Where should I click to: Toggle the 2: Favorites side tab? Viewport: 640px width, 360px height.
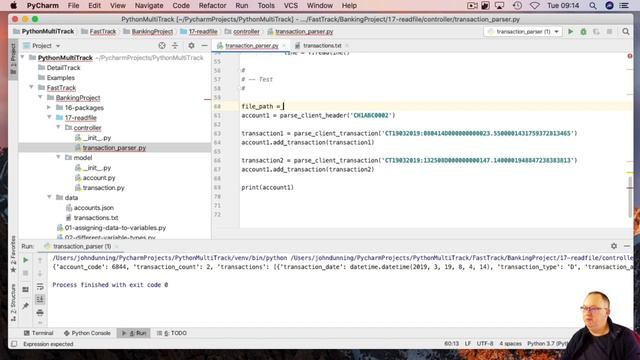click(13, 254)
